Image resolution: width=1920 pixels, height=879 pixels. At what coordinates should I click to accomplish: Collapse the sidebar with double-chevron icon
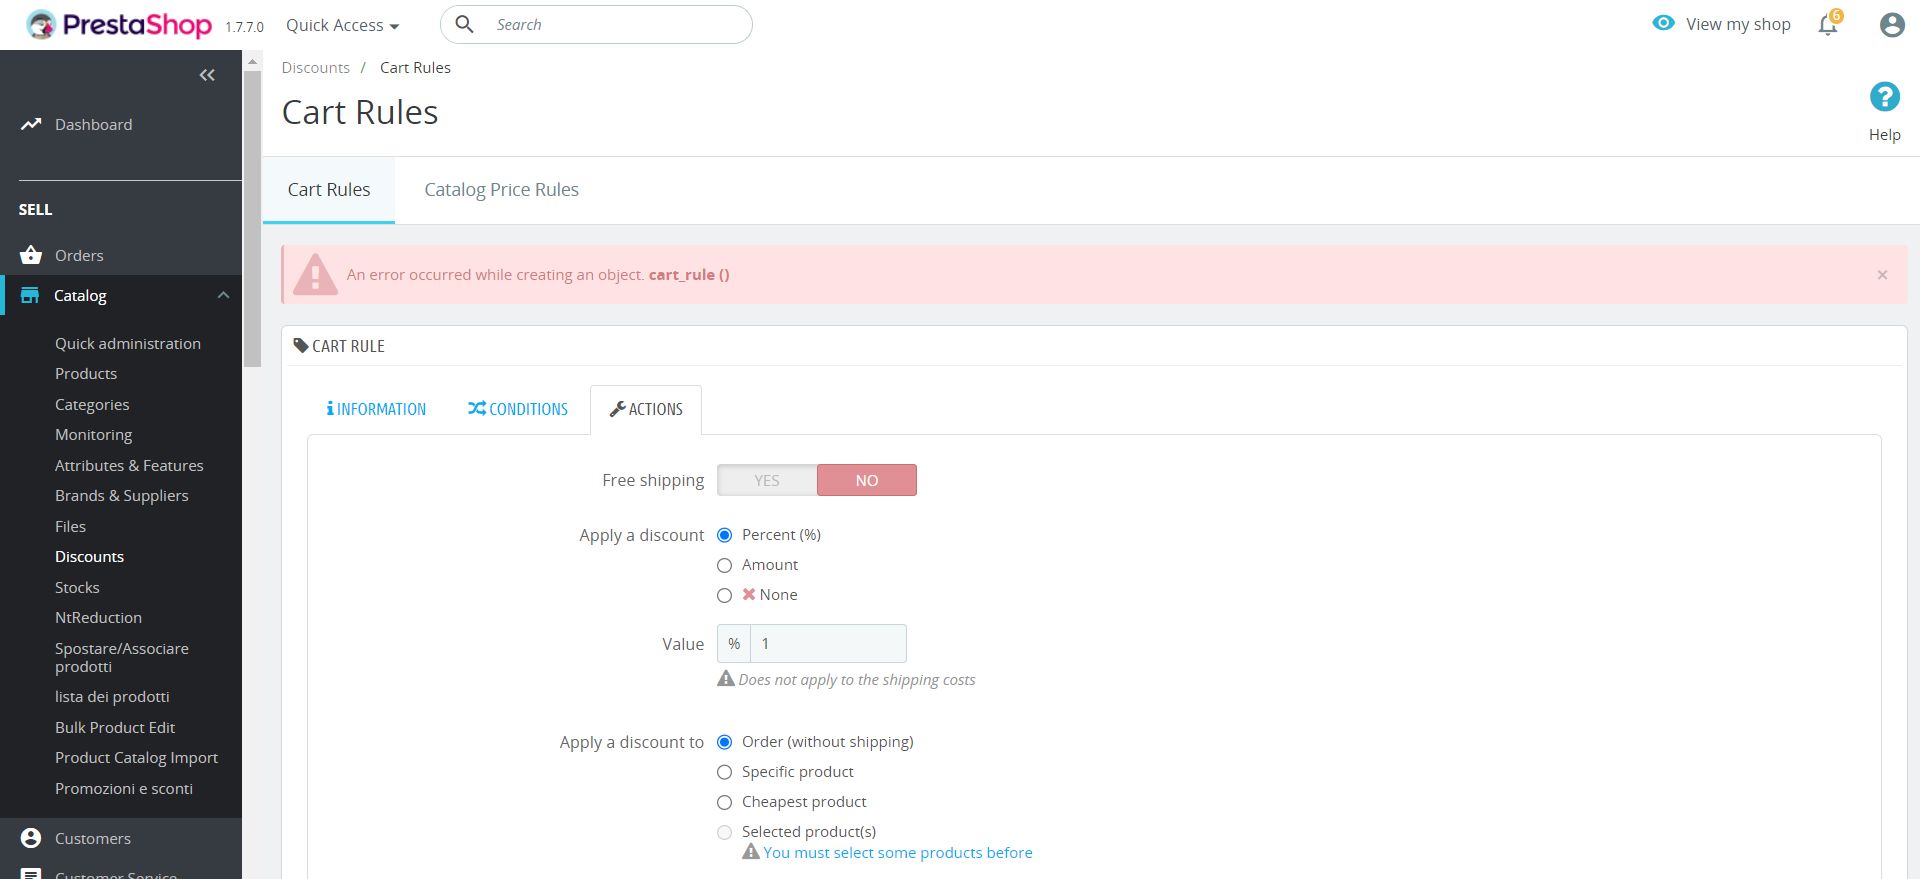pyautogui.click(x=207, y=75)
